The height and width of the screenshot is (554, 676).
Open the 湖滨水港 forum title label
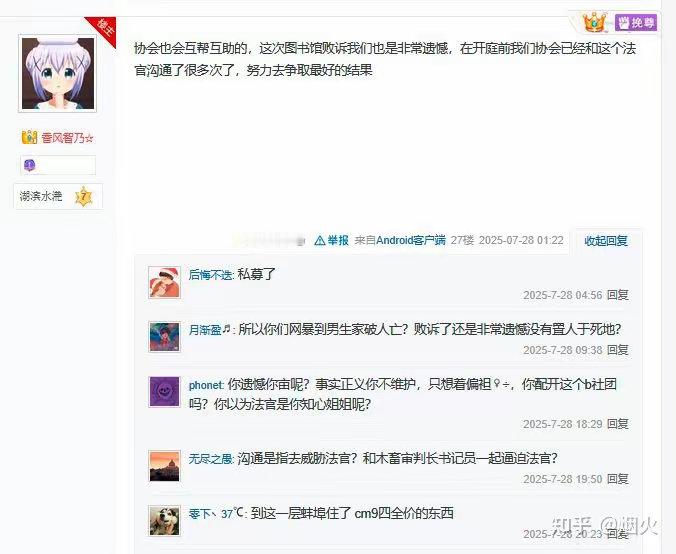(x=41, y=196)
